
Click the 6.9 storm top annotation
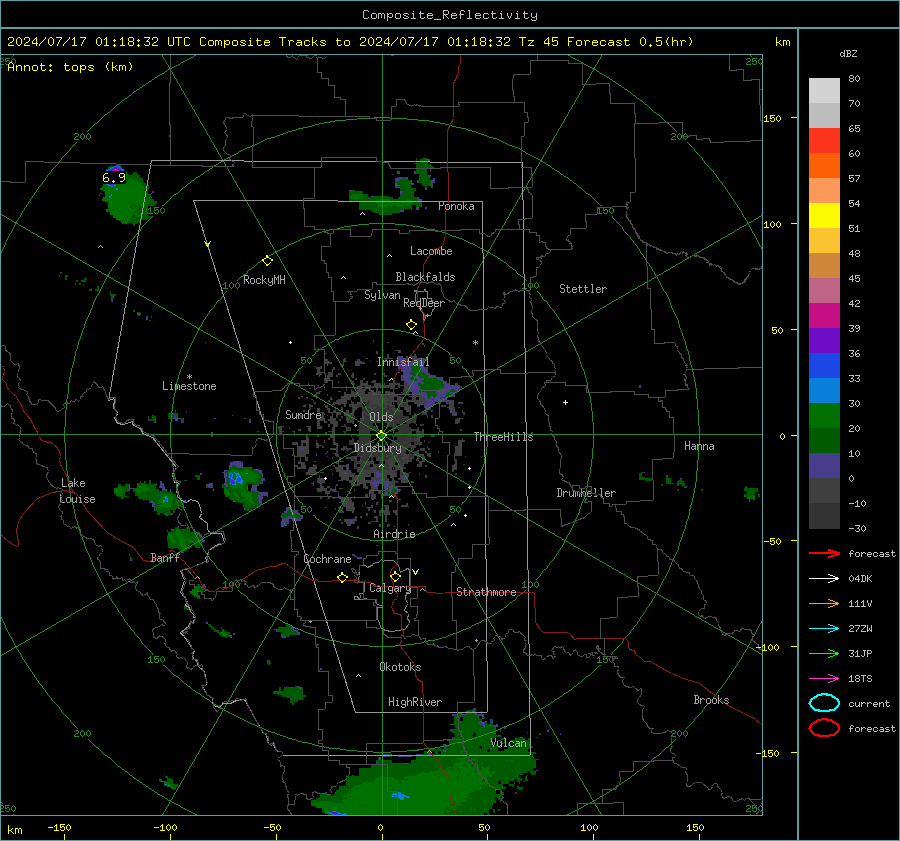click(114, 178)
